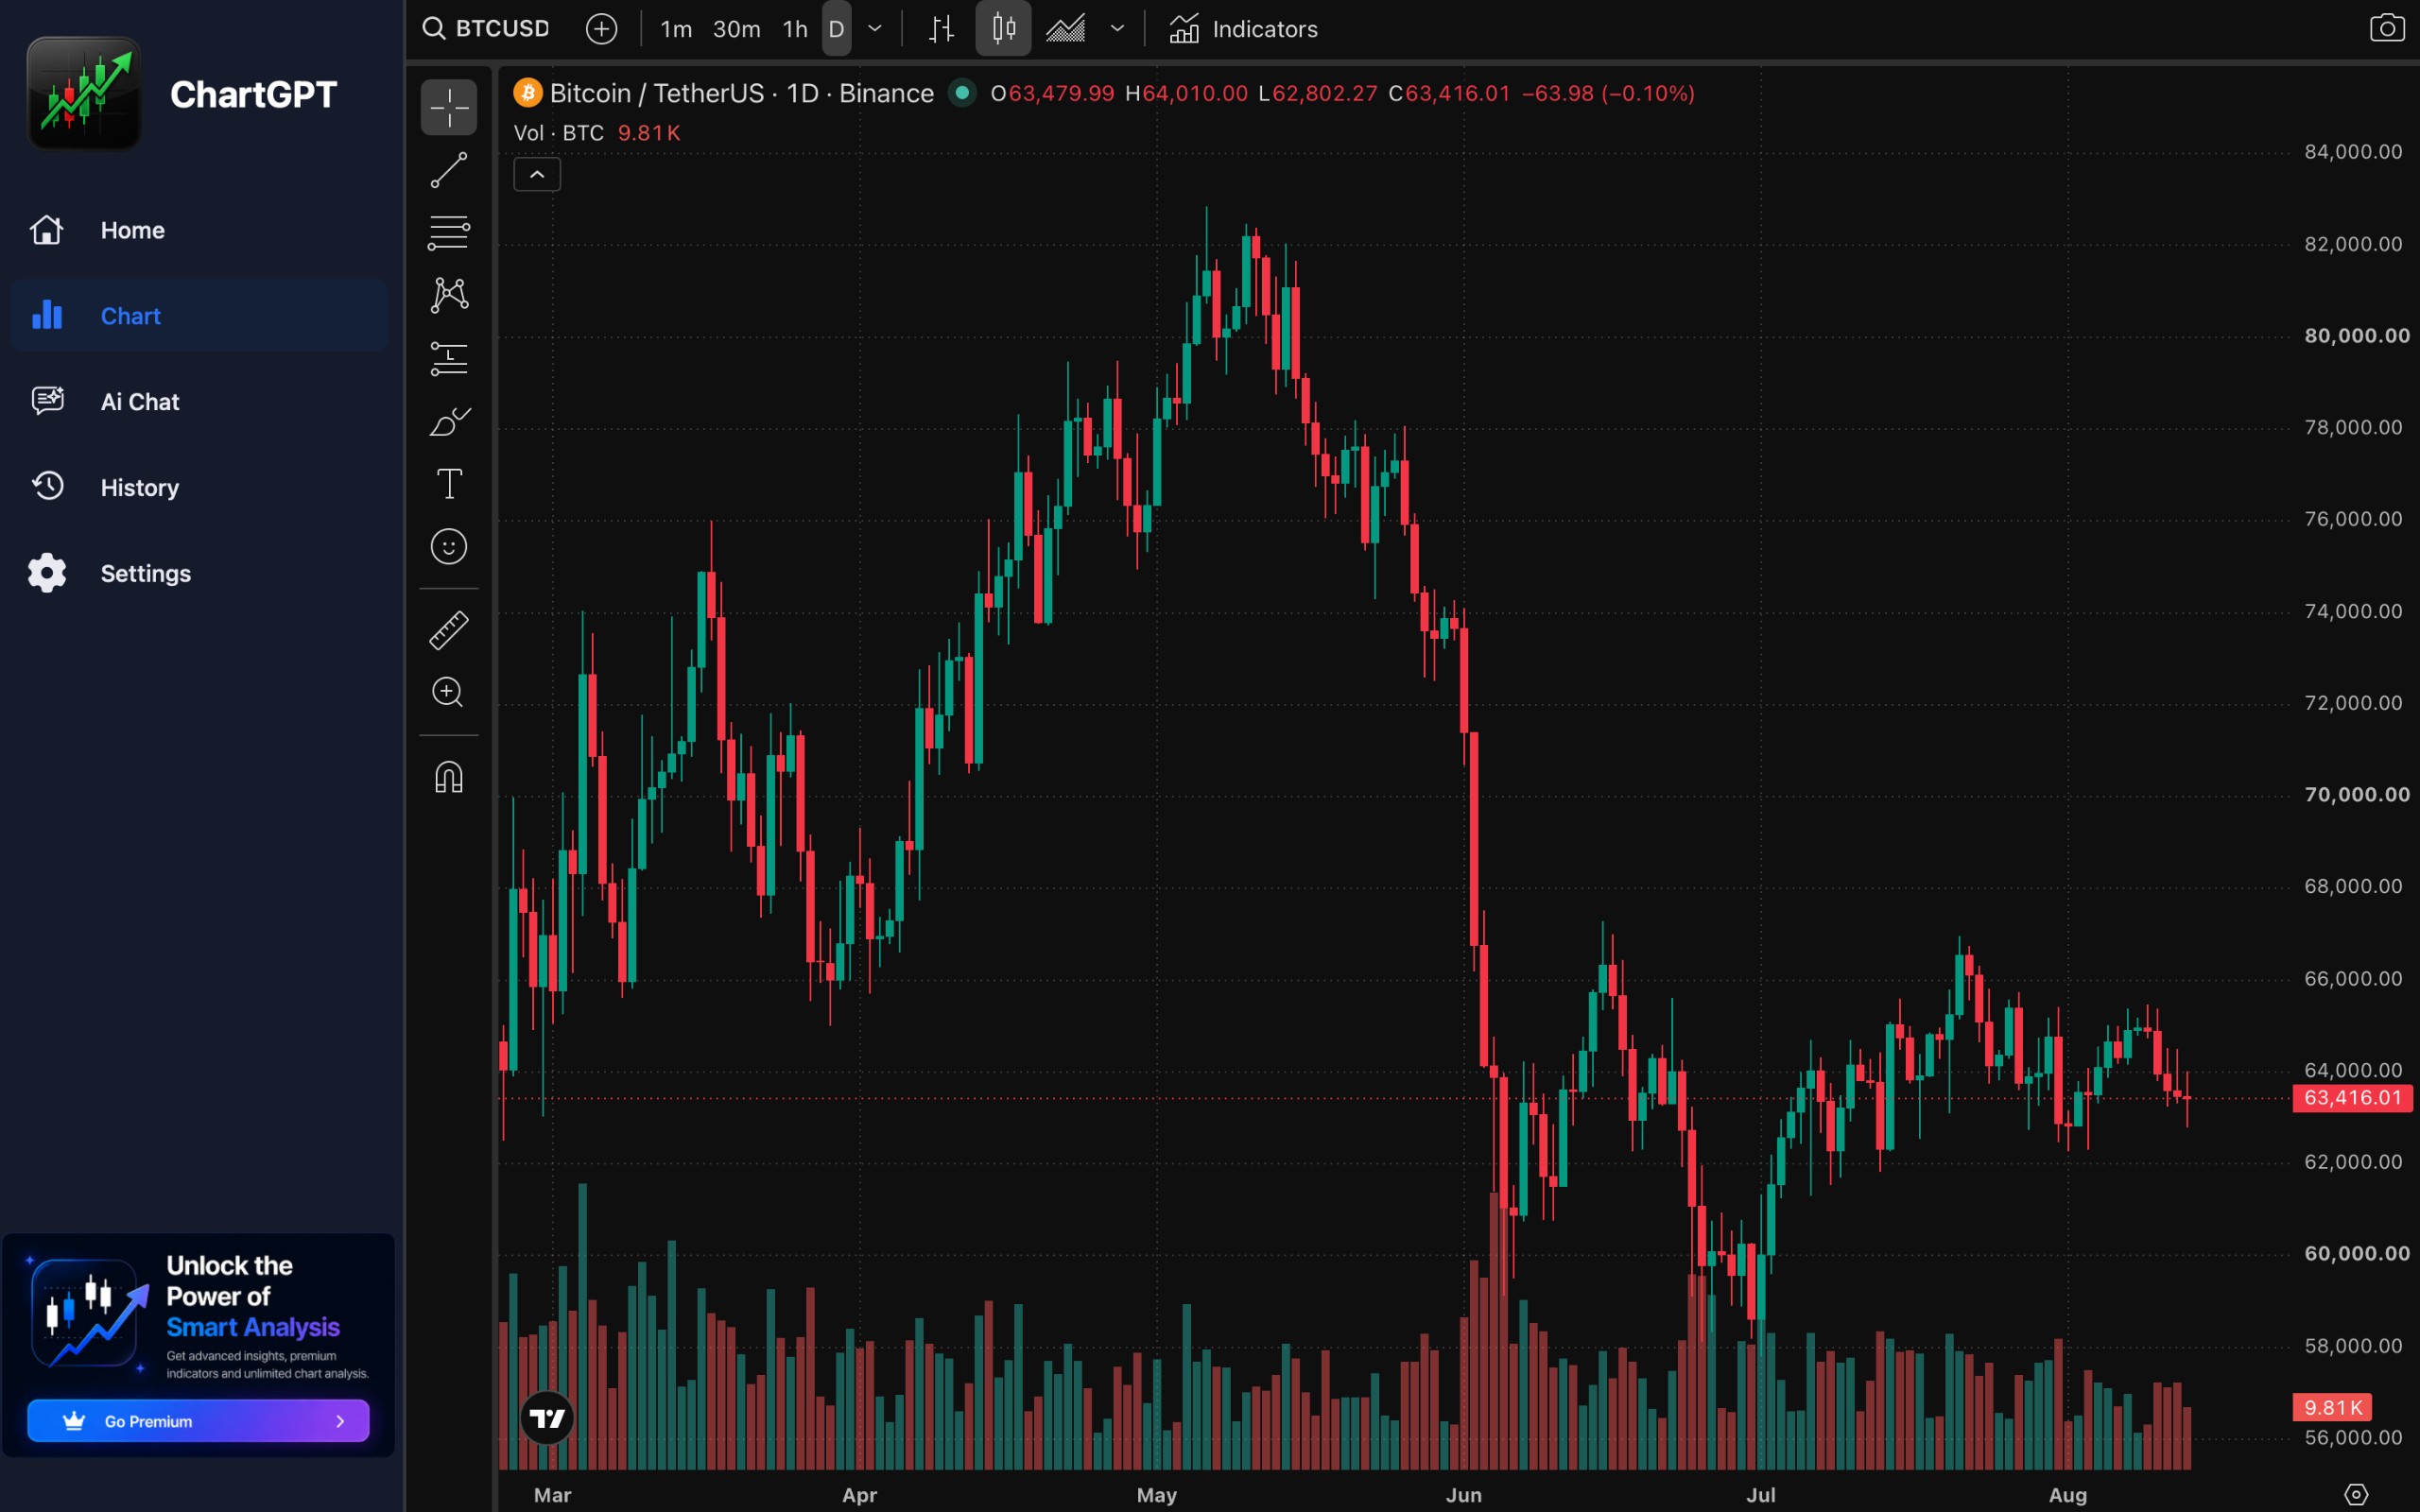The image size is (2420, 1512).
Task: Toggle the magnet snap mode
Action: (448, 777)
